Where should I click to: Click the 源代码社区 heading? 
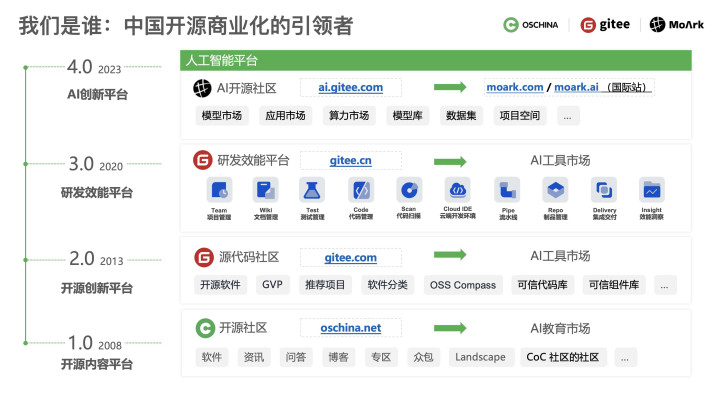point(249,257)
